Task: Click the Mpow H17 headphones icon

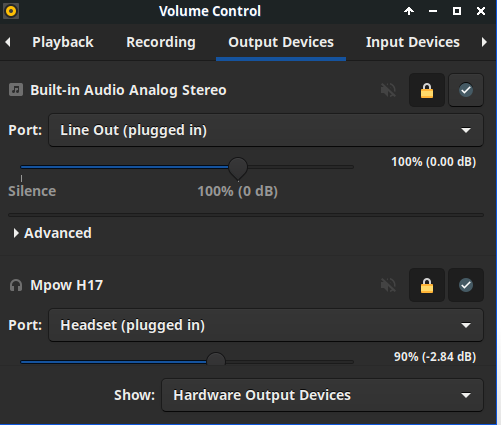Action: [x=16, y=285]
